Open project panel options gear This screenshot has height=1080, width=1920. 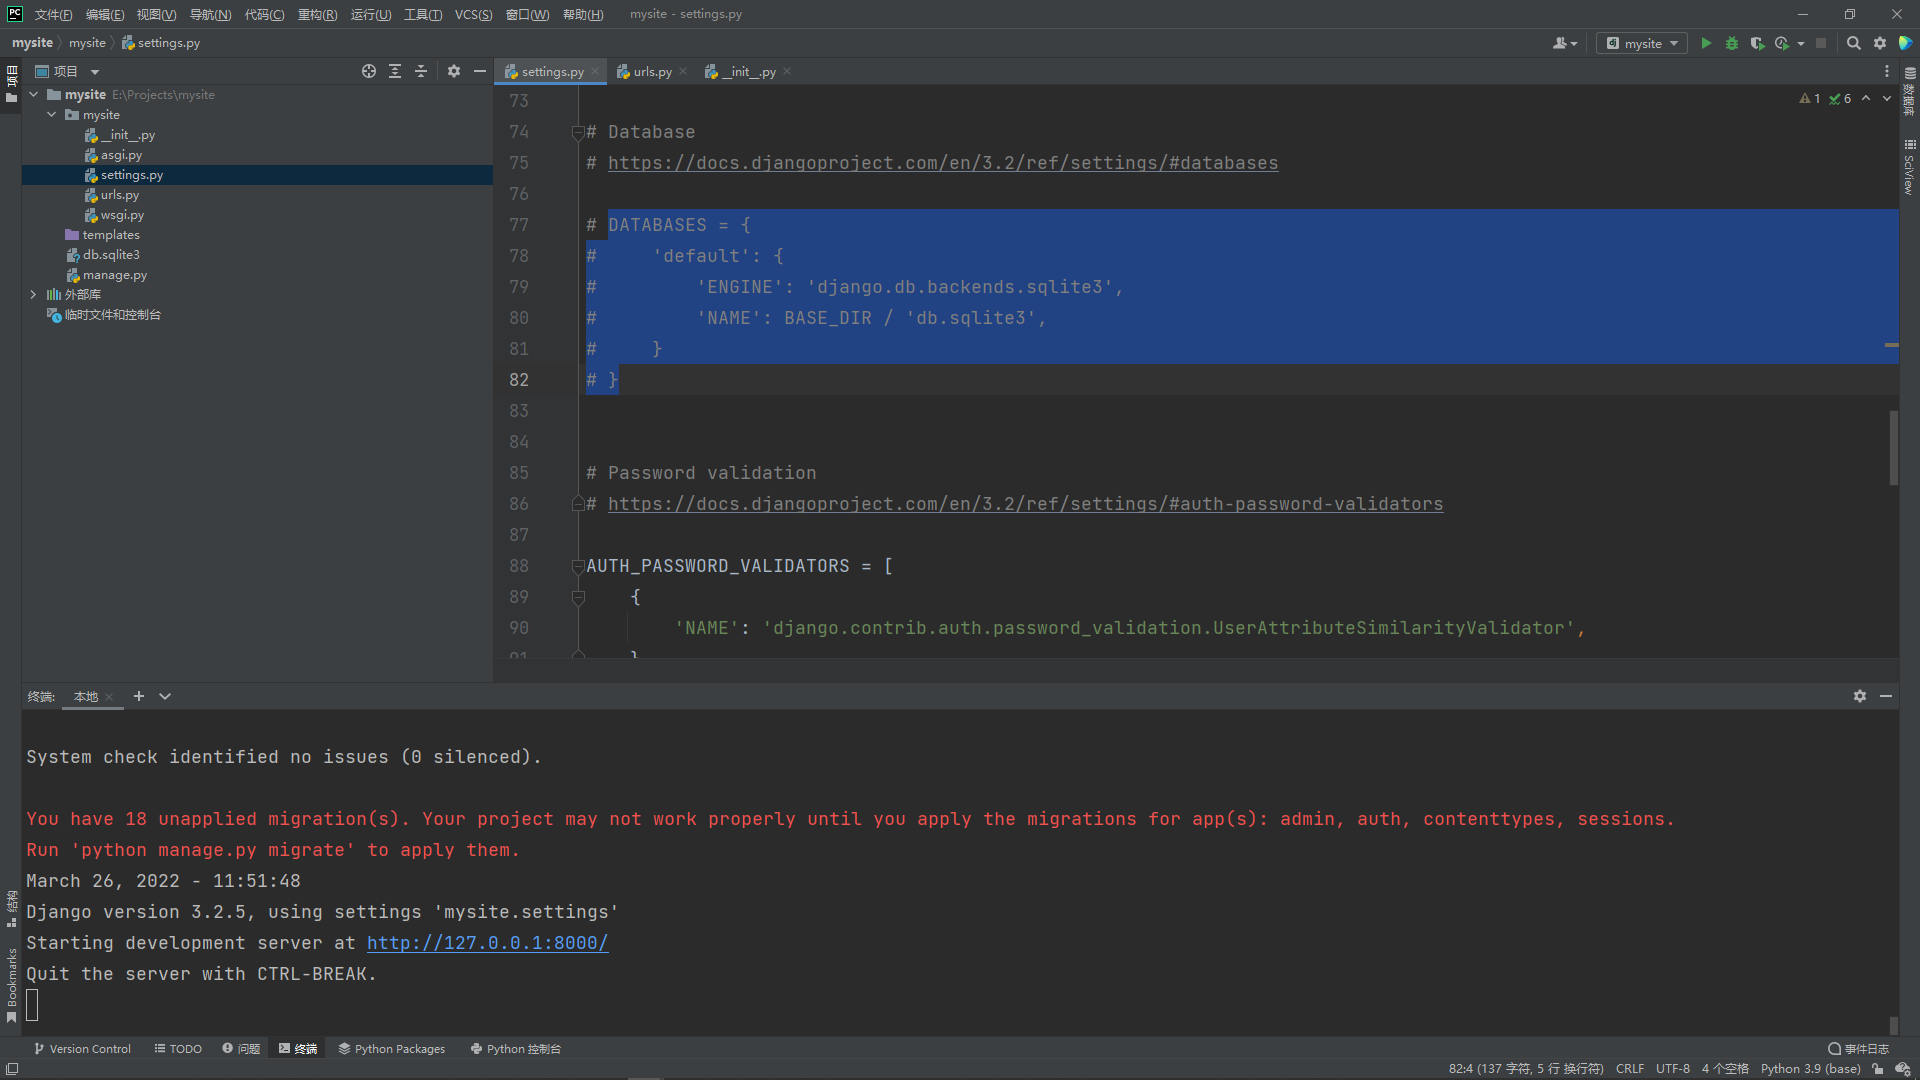click(454, 71)
